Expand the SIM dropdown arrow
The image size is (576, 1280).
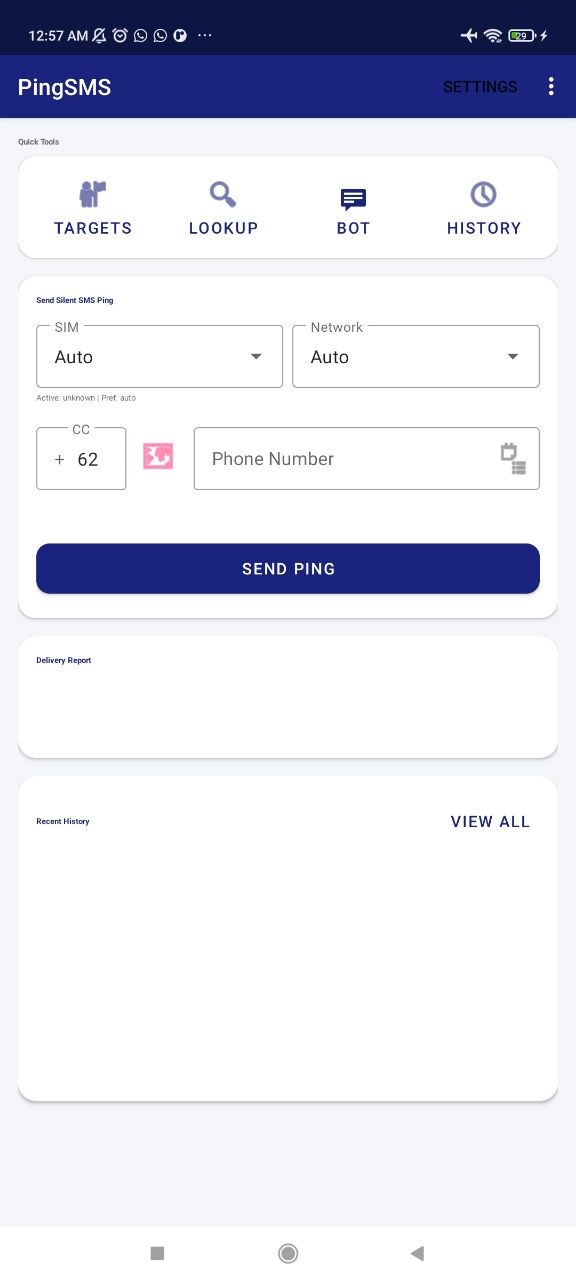(x=256, y=357)
